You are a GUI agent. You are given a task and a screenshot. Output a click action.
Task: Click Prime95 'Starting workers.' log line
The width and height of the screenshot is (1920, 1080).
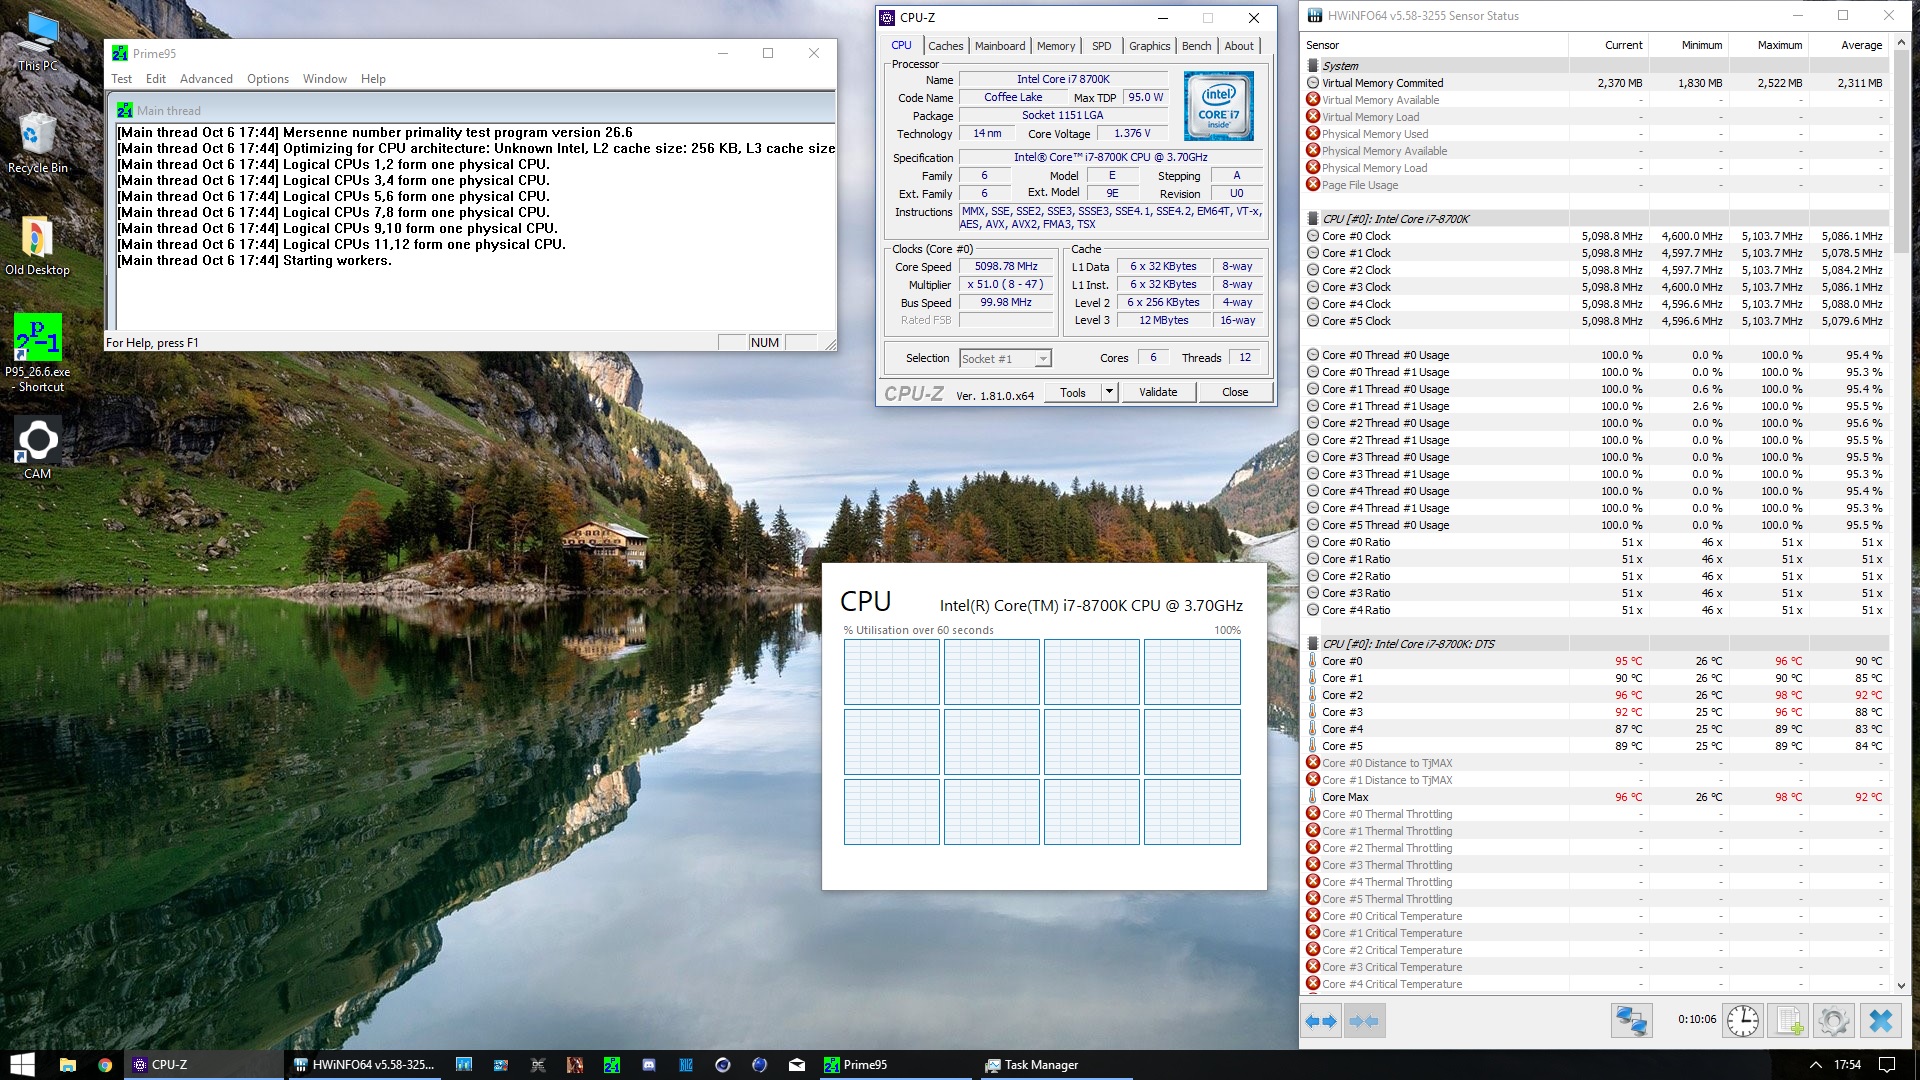[254, 260]
